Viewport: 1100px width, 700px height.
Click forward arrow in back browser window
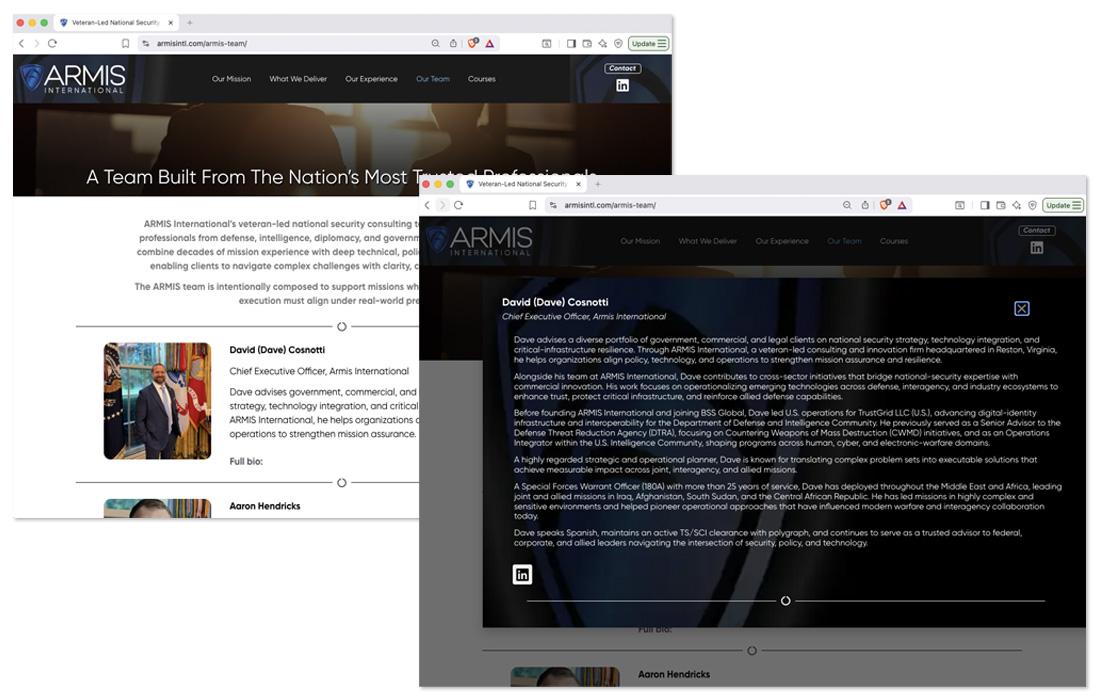tap(36, 43)
